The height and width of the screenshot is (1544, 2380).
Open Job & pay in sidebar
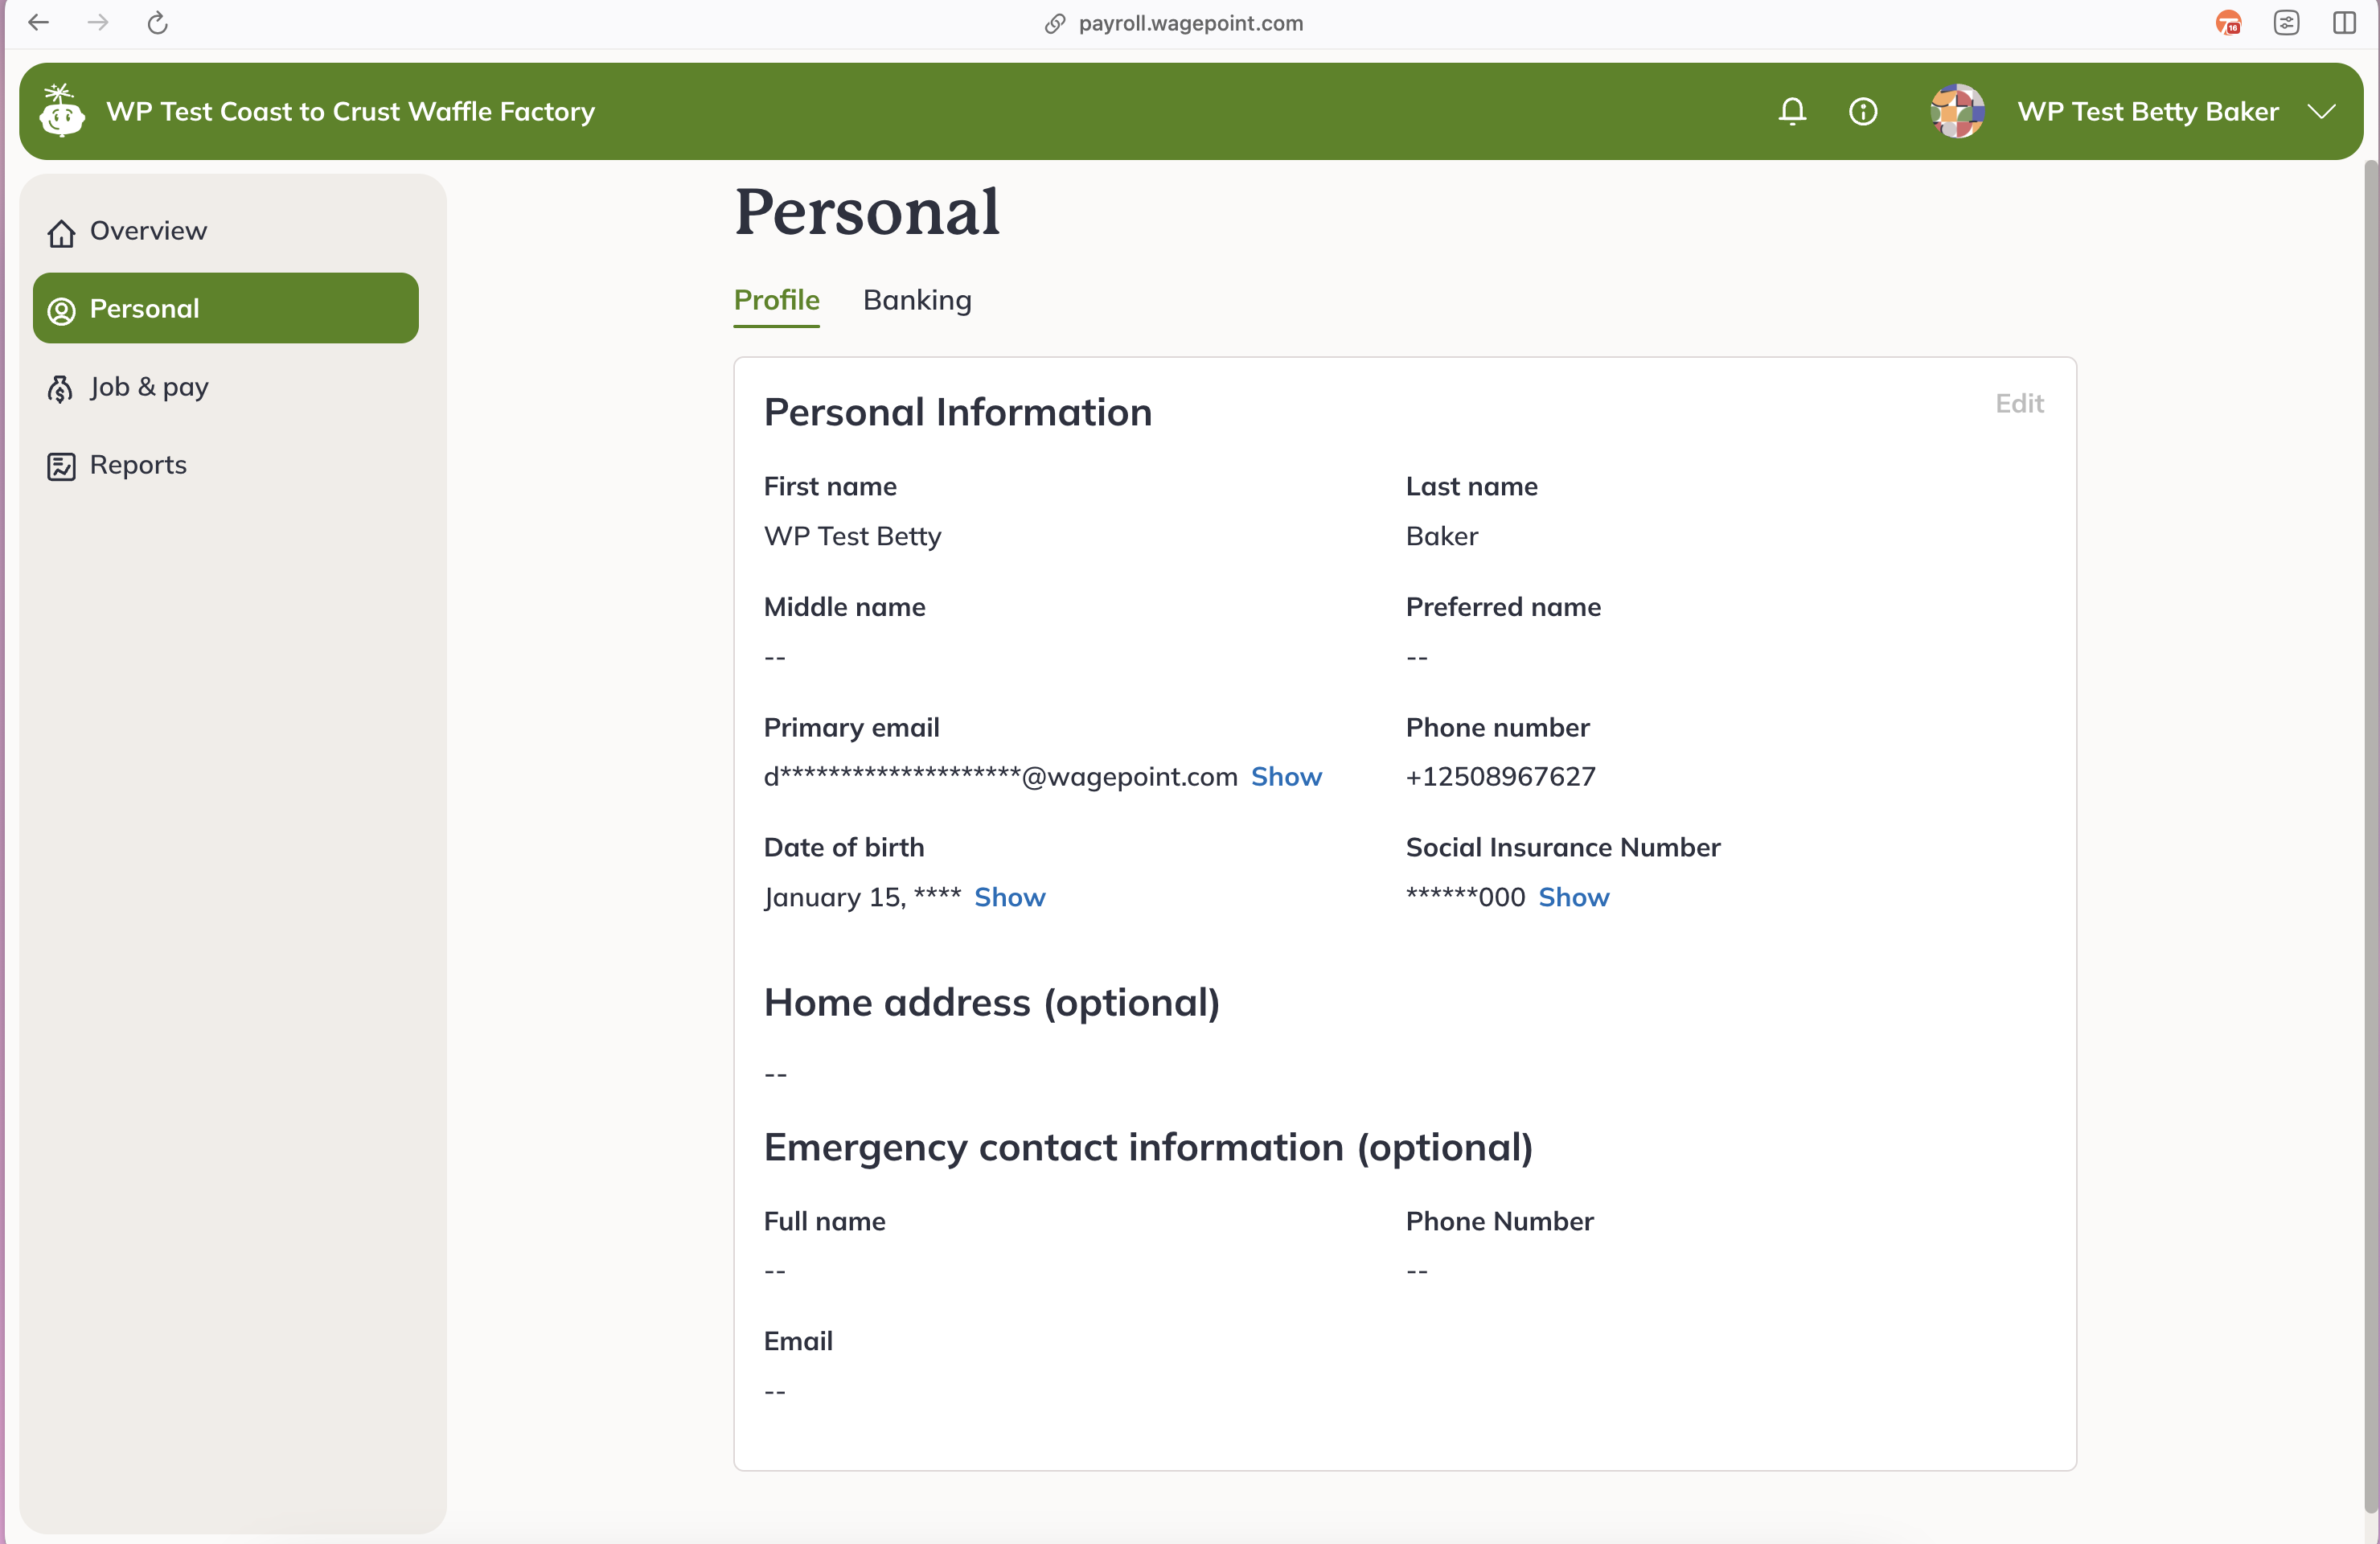tap(148, 387)
